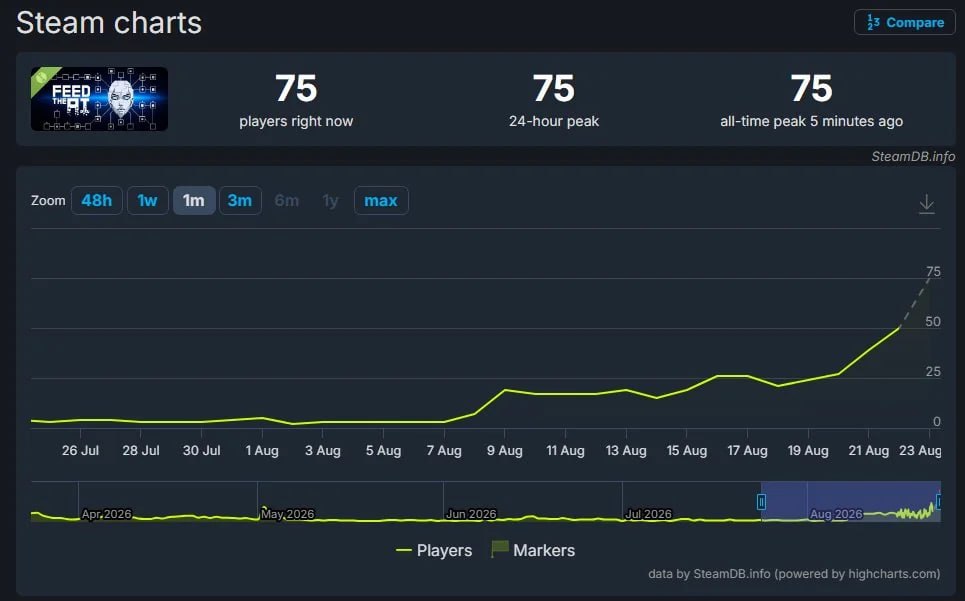
Task: Open the Feed The AI game thumbnail
Action: pos(99,98)
